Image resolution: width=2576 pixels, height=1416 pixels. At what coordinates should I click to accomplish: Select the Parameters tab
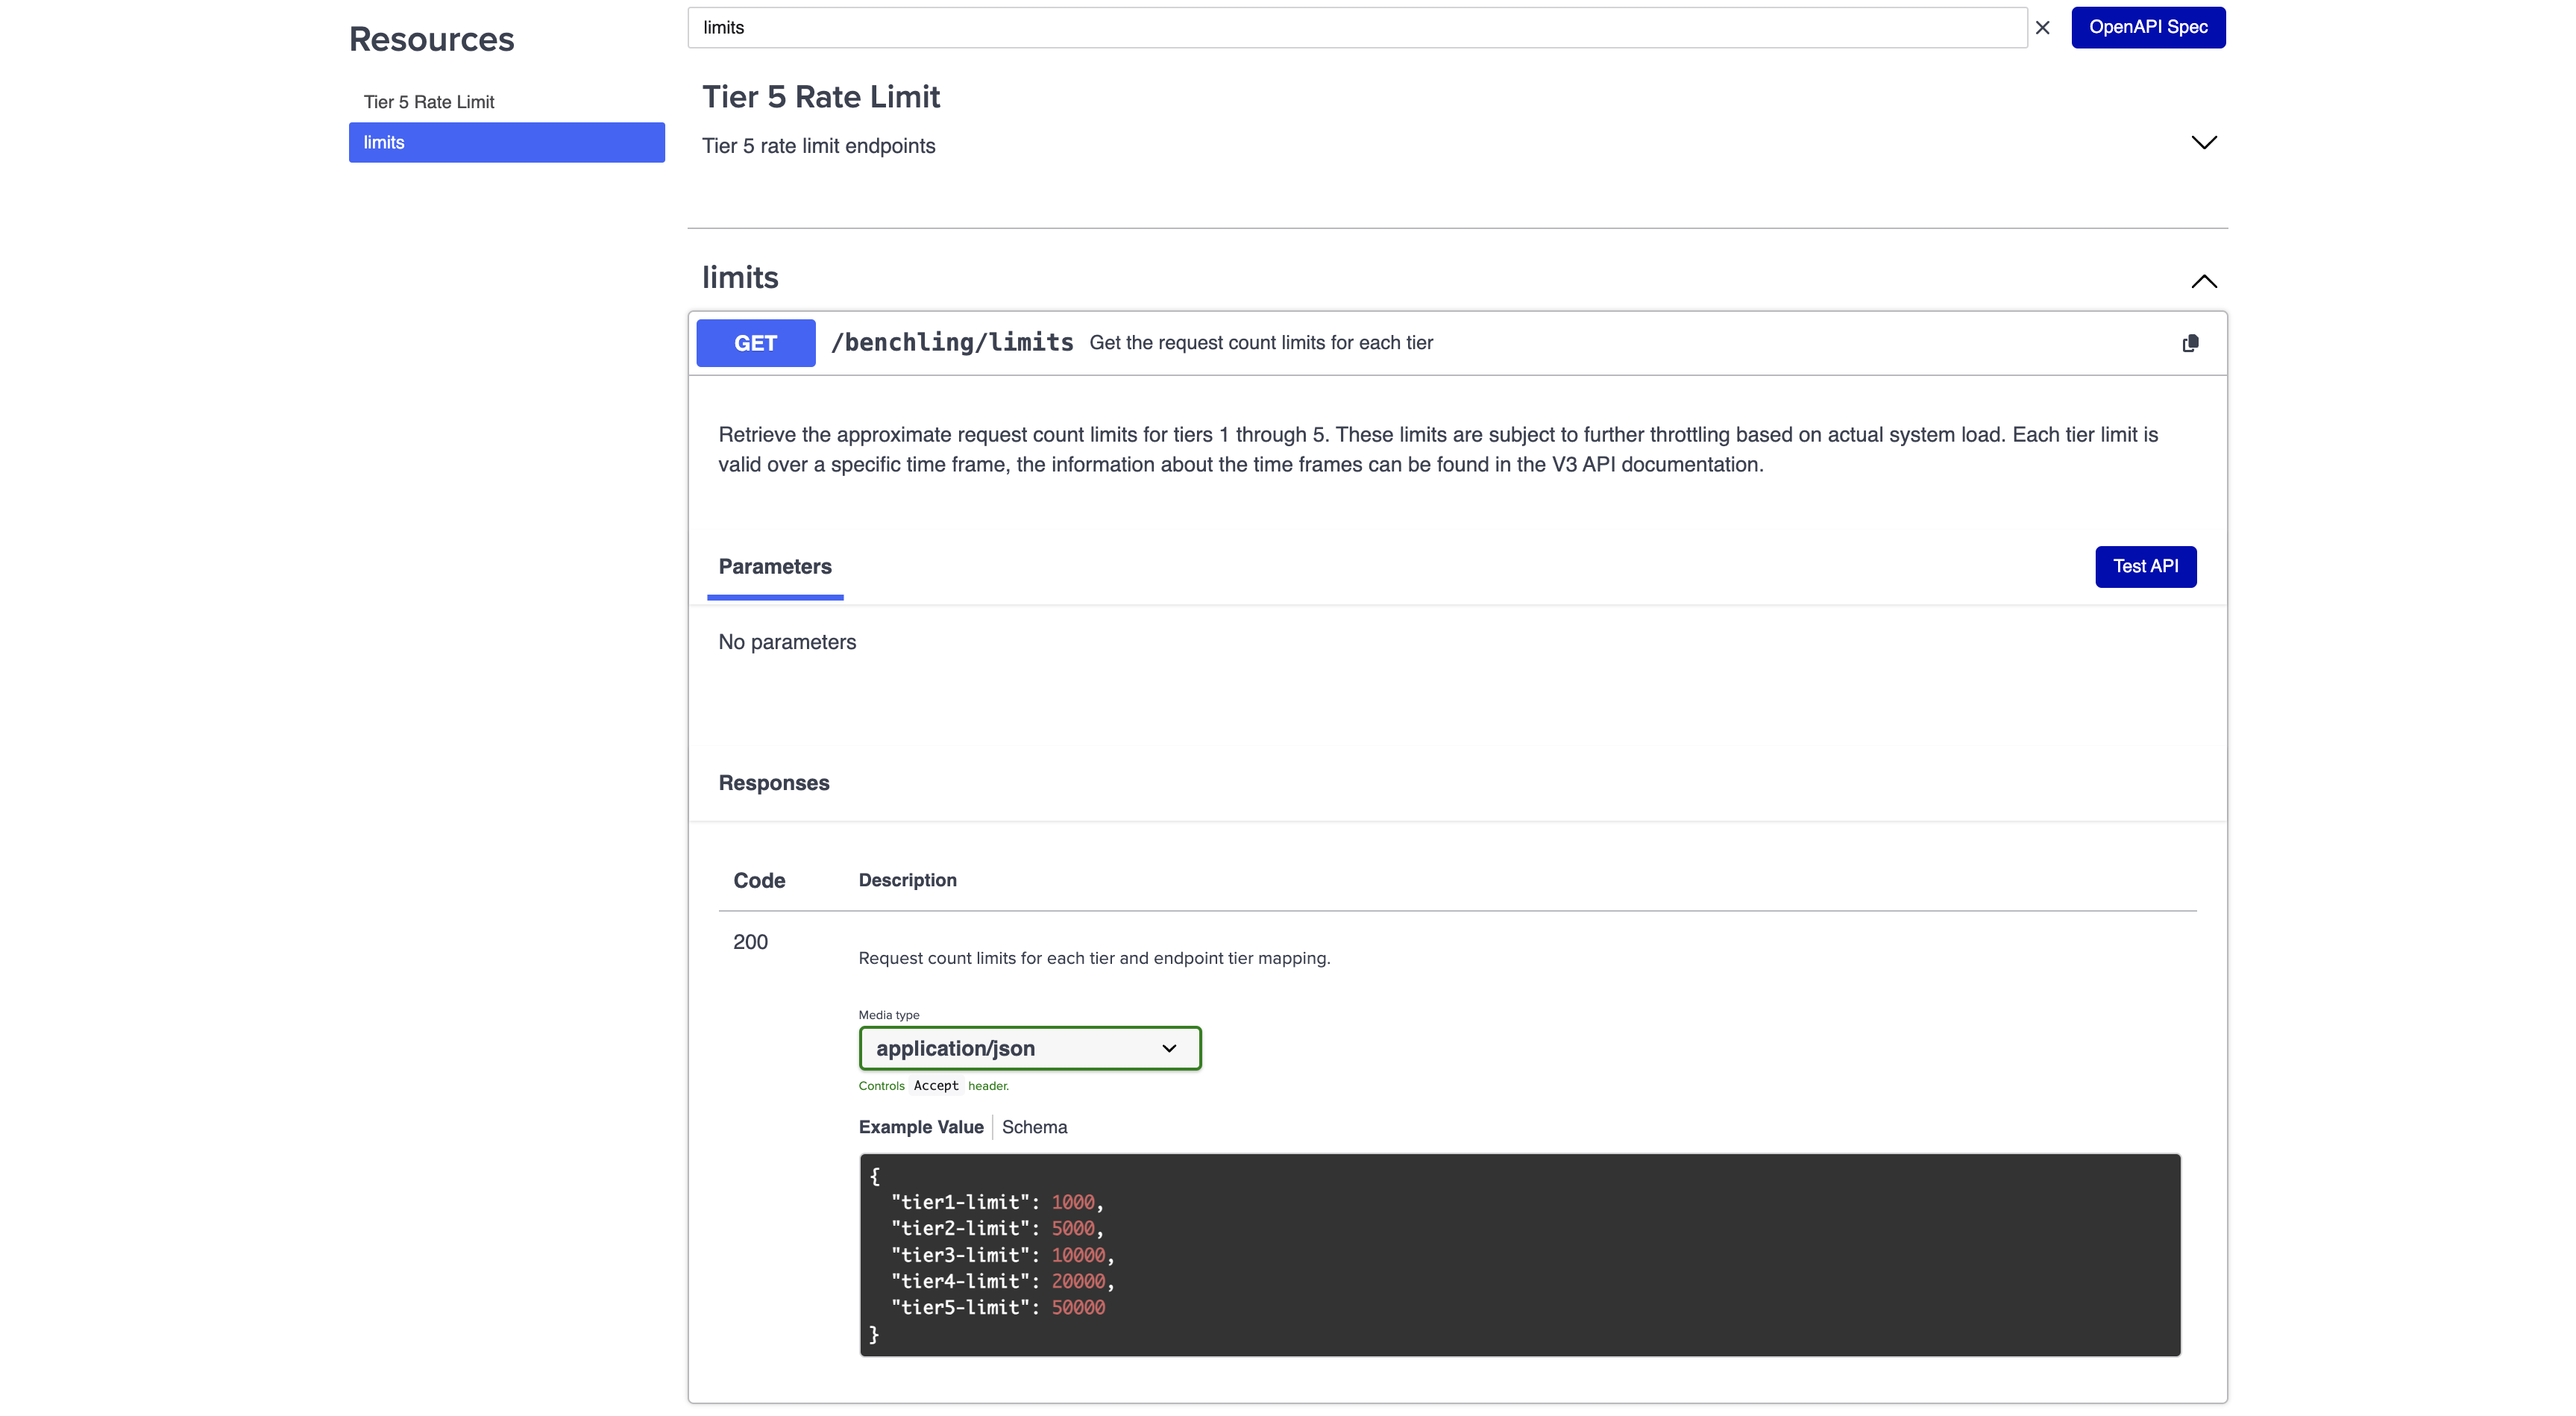[x=775, y=567]
